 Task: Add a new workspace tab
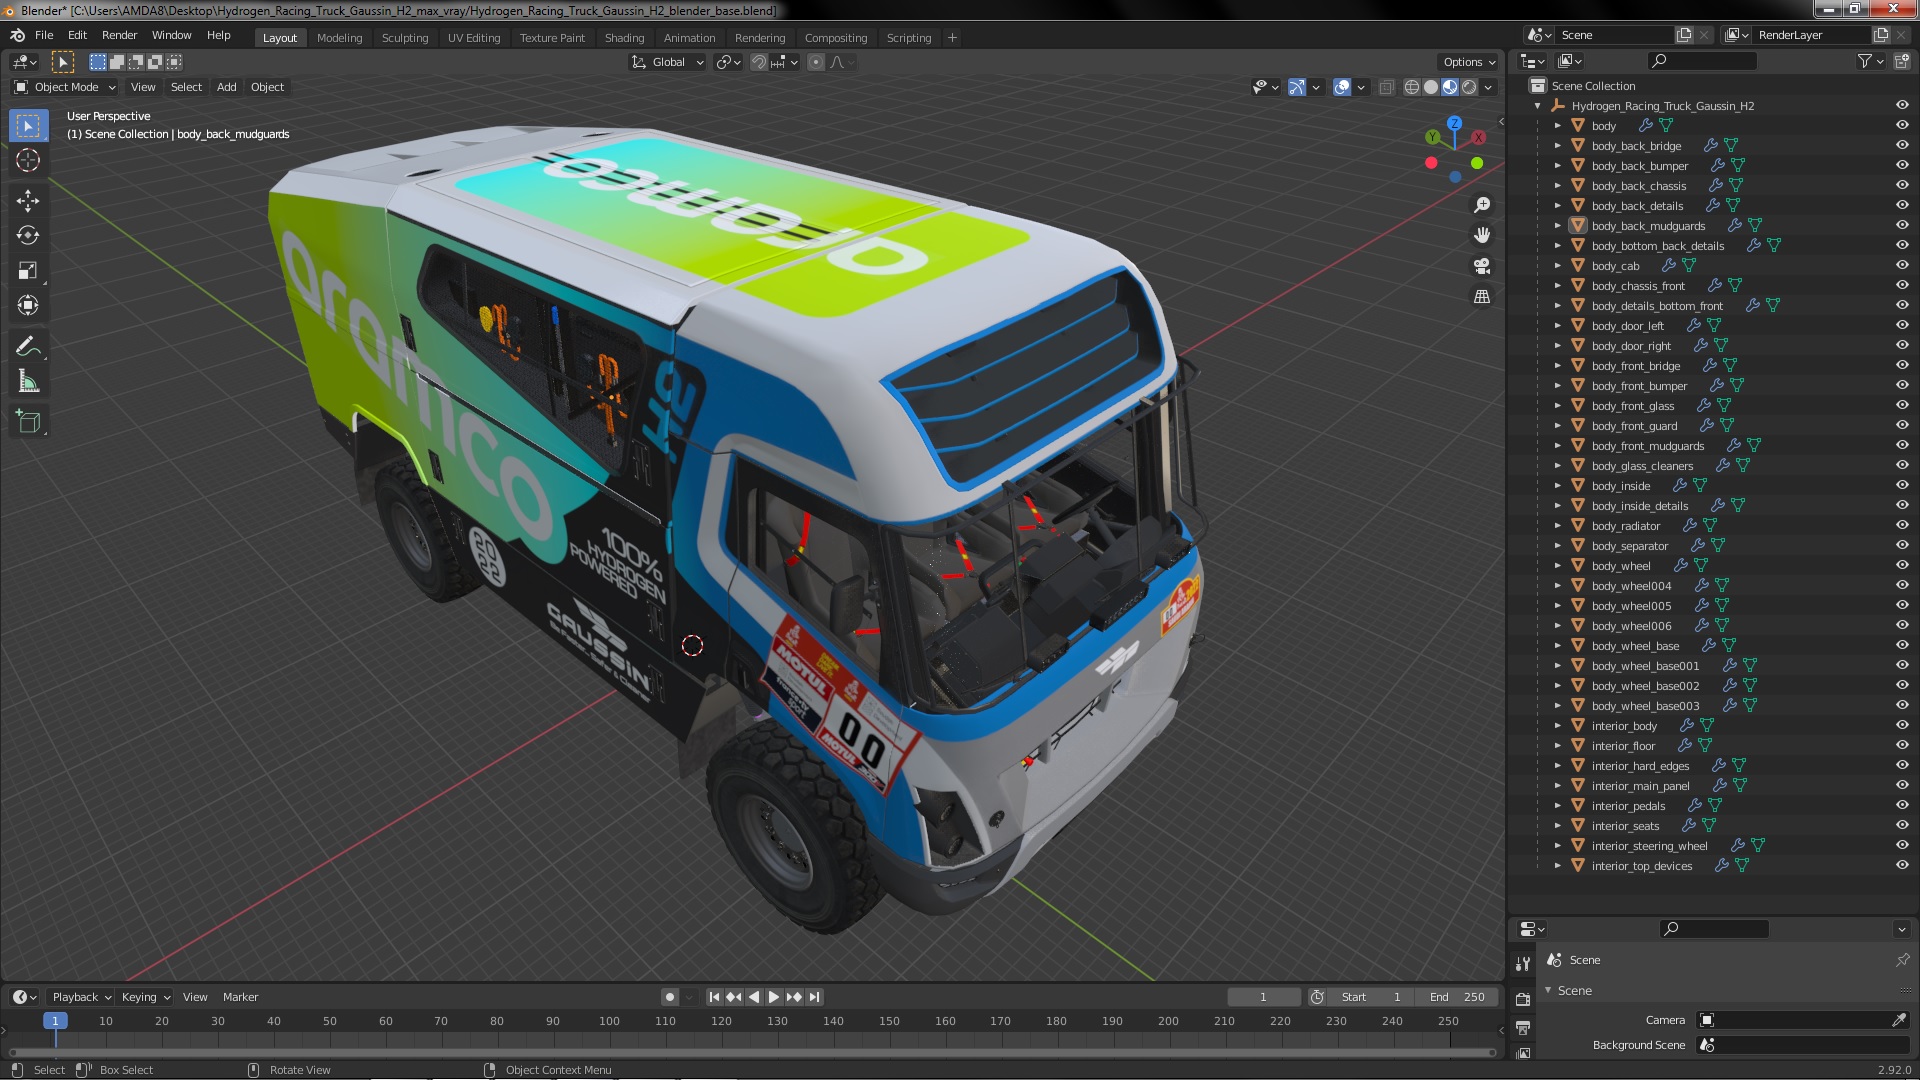(x=952, y=38)
